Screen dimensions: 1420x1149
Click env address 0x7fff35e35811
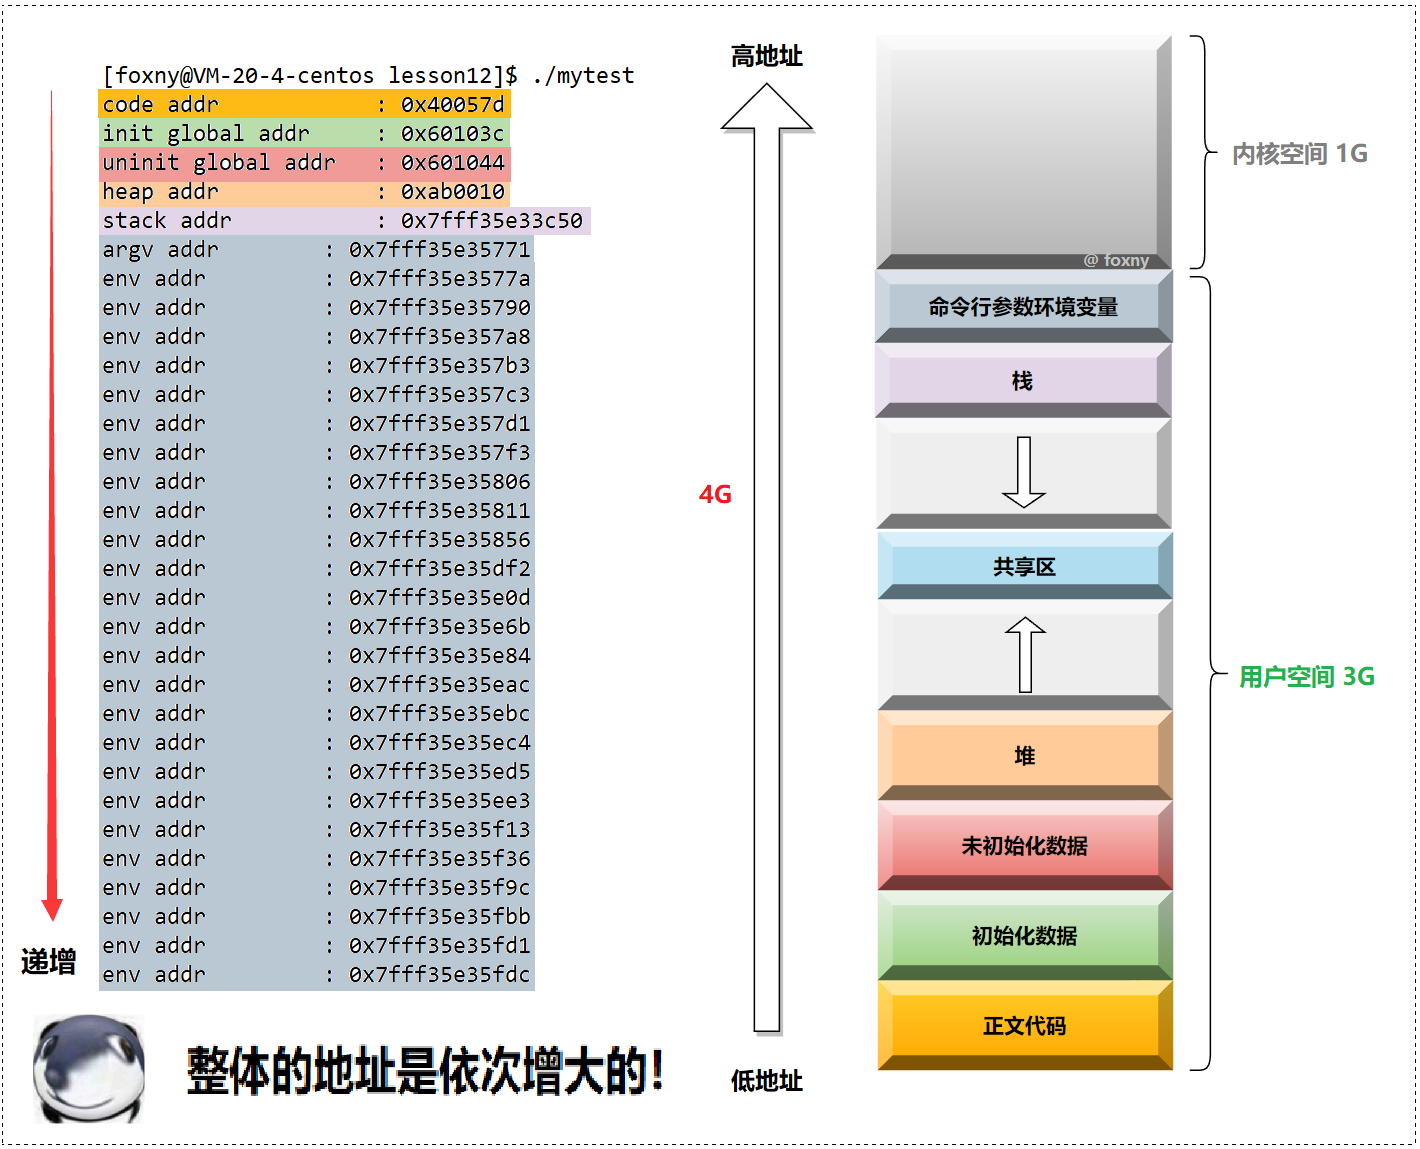point(440,510)
